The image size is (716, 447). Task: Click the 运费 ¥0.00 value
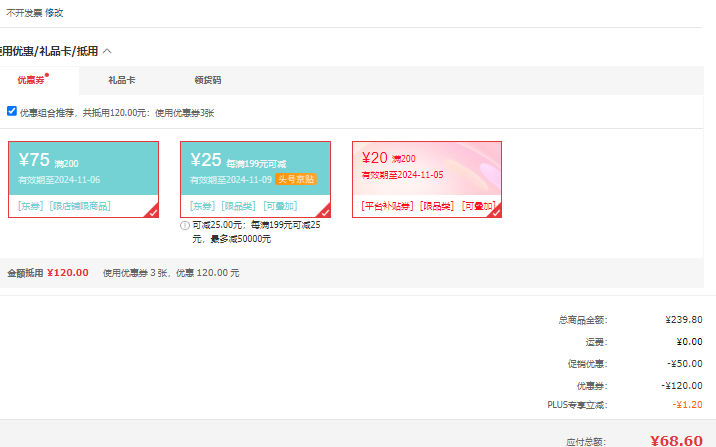tap(690, 342)
